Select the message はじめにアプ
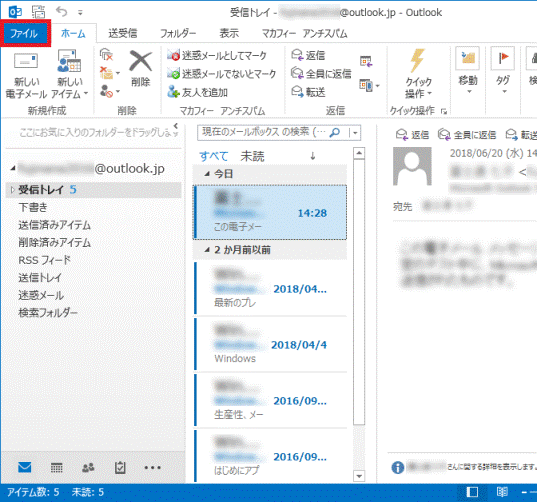 coord(271,455)
